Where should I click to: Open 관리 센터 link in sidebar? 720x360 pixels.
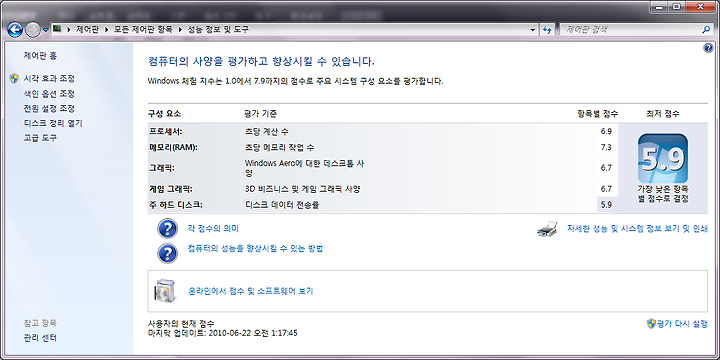[x=40, y=338]
